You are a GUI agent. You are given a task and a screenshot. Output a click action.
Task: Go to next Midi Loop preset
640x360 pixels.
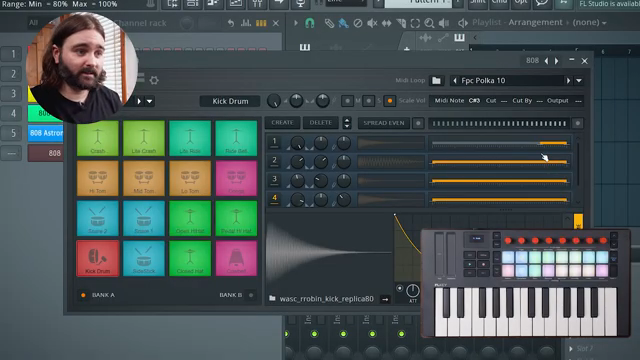point(568,80)
